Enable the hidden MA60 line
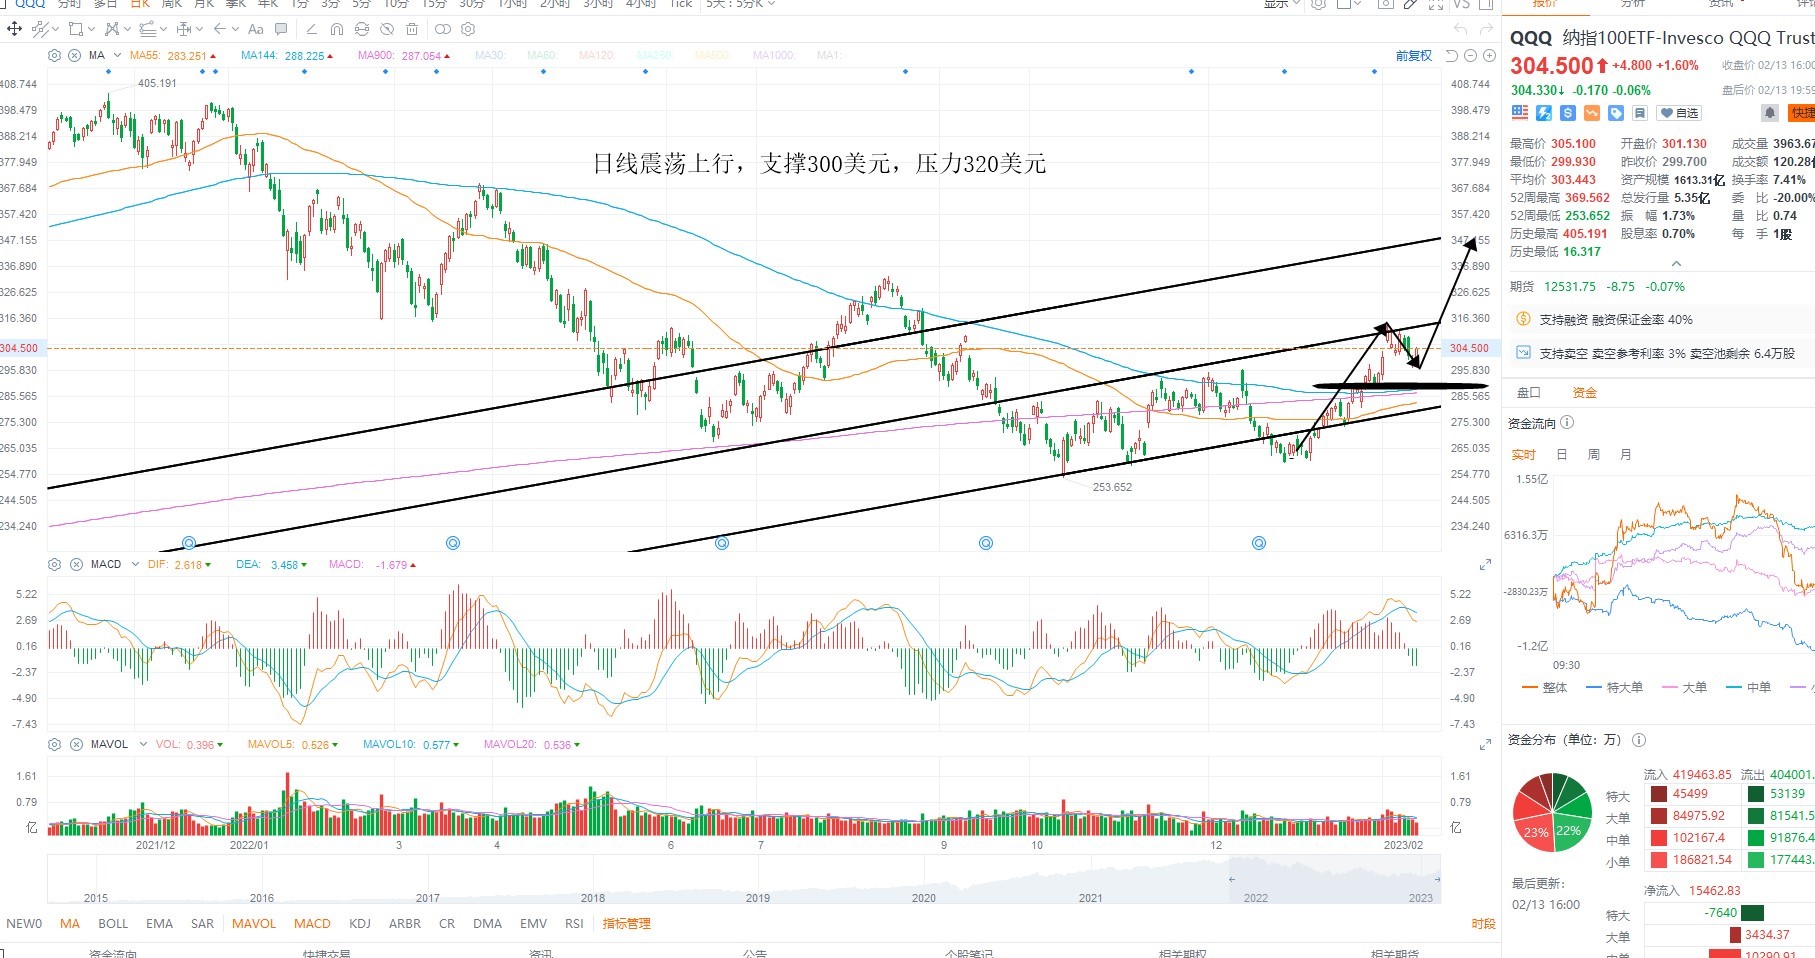 pos(542,56)
